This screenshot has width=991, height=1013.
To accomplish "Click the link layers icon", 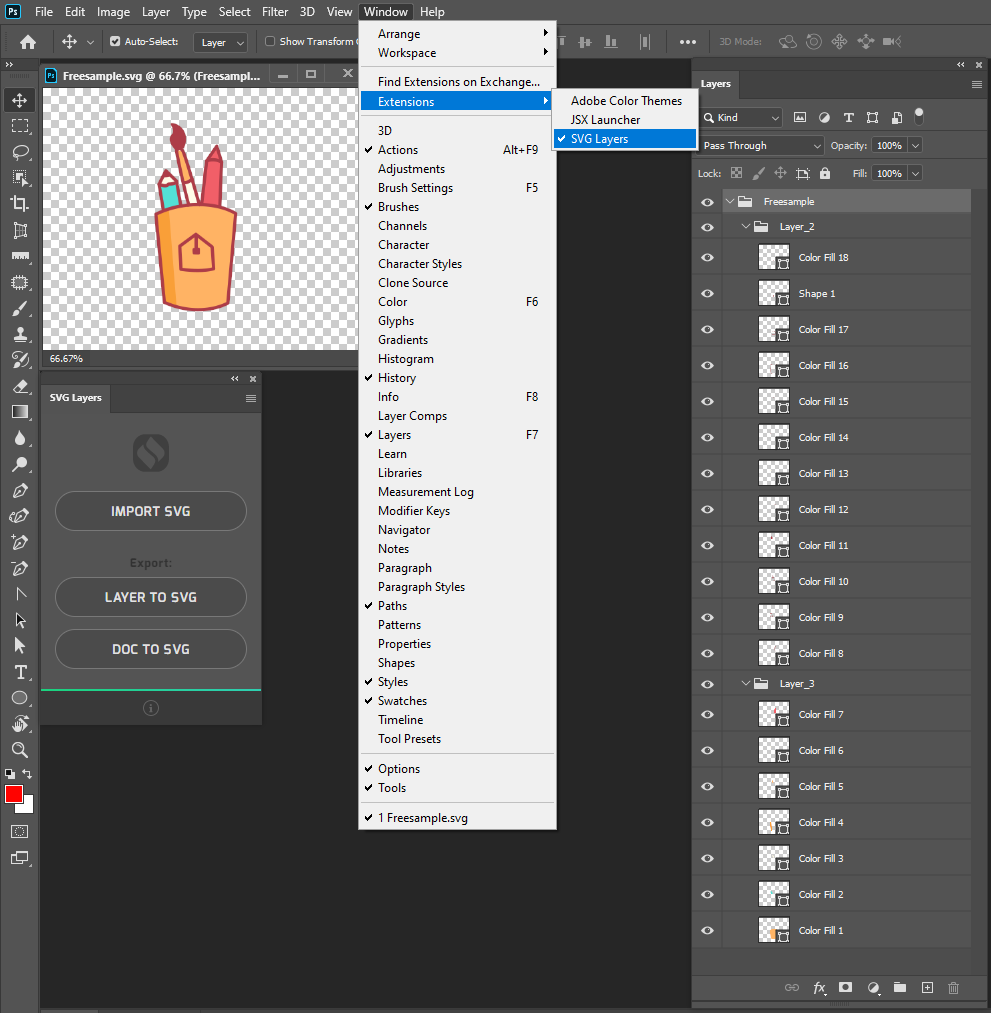I will point(791,987).
